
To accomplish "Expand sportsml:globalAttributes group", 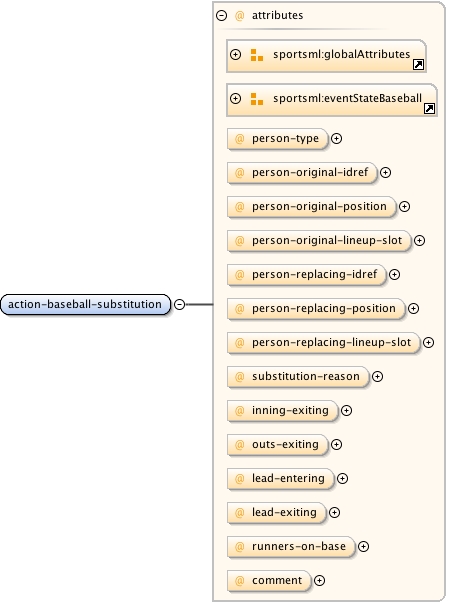I will [235, 55].
